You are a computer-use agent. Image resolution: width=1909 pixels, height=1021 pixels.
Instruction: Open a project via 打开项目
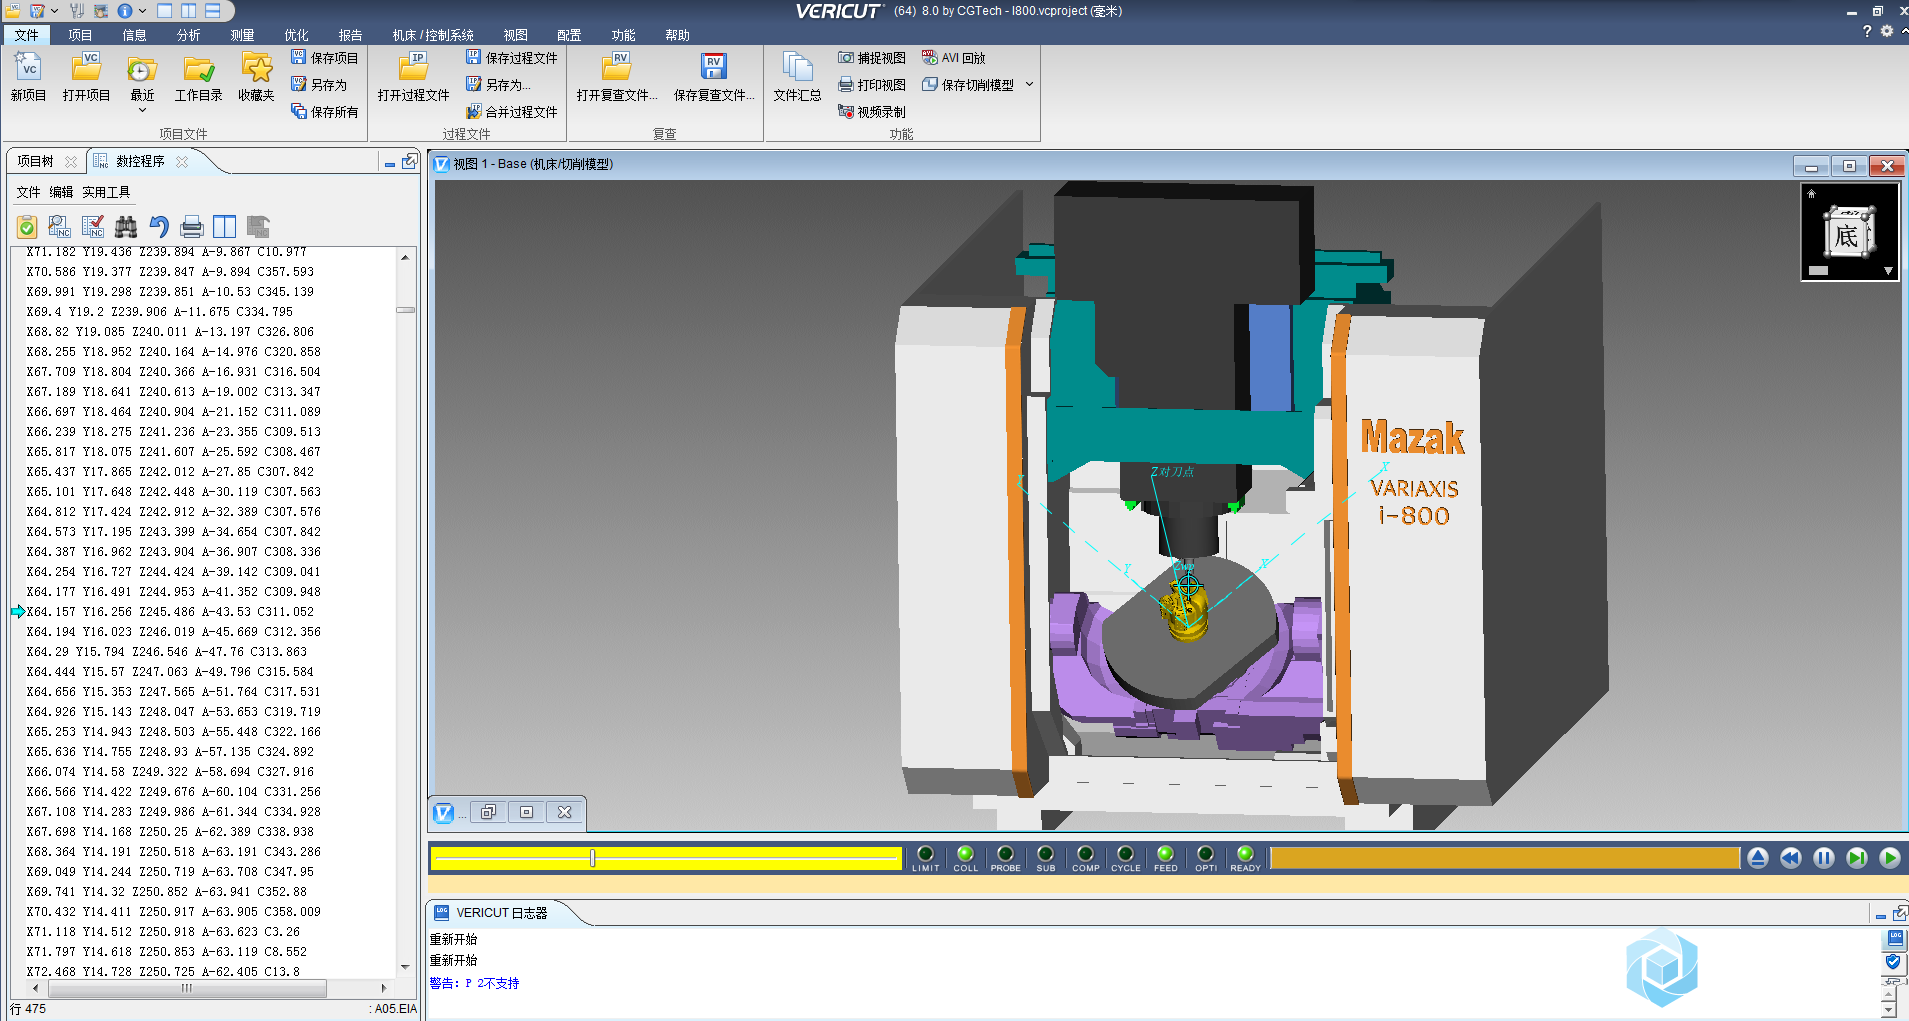86,77
